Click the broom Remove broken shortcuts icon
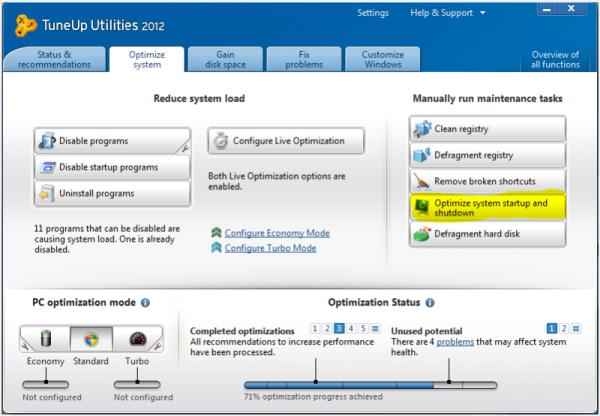The height and width of the screenshot is (416, 600). [422, 181]
